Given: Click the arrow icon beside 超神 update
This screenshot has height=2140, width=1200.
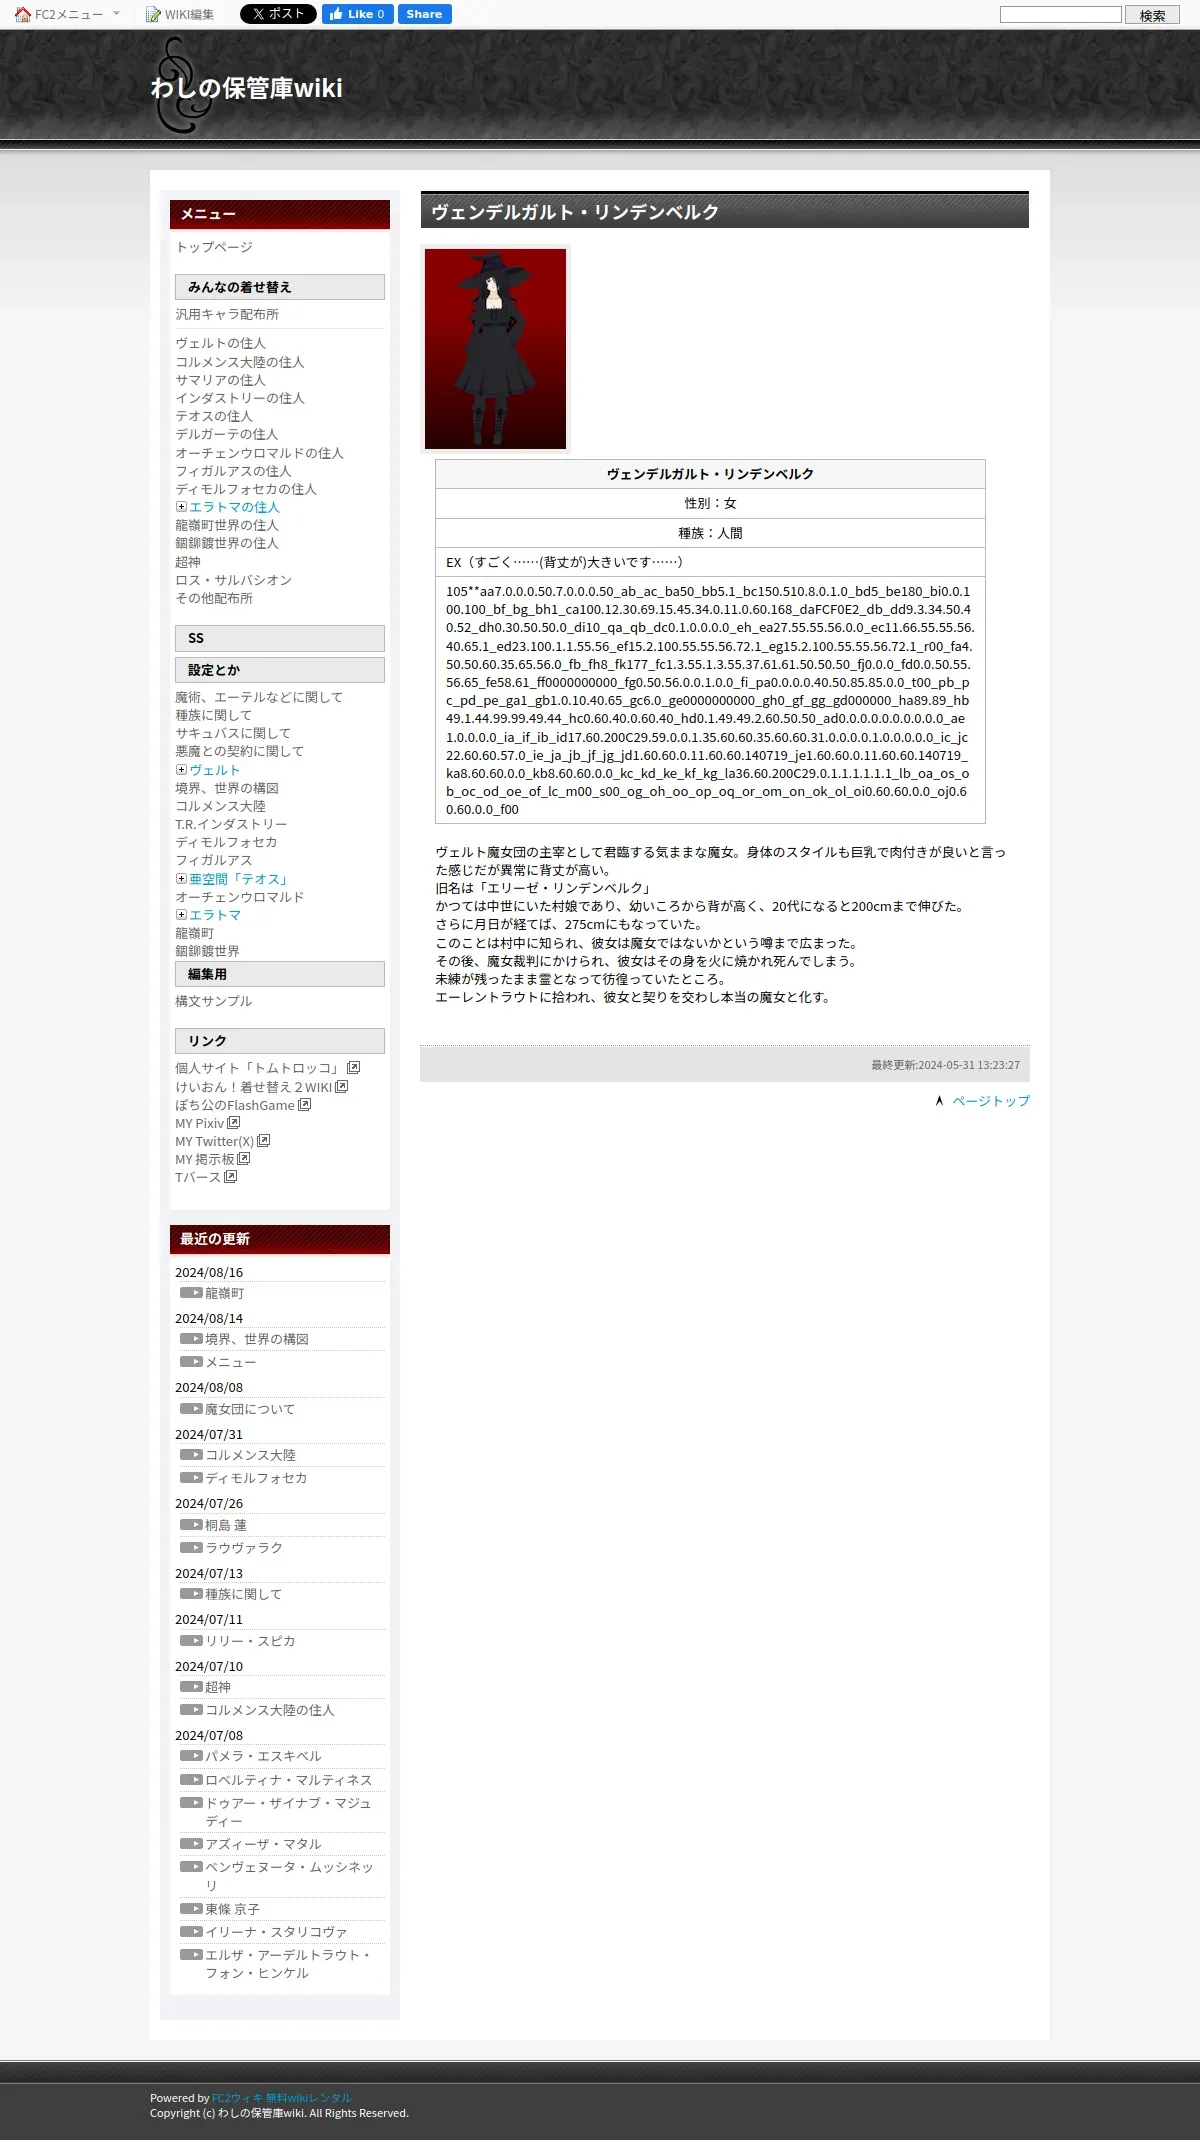Looking at the screenshot, I should pyautogui.click(x=191, y=1687).
